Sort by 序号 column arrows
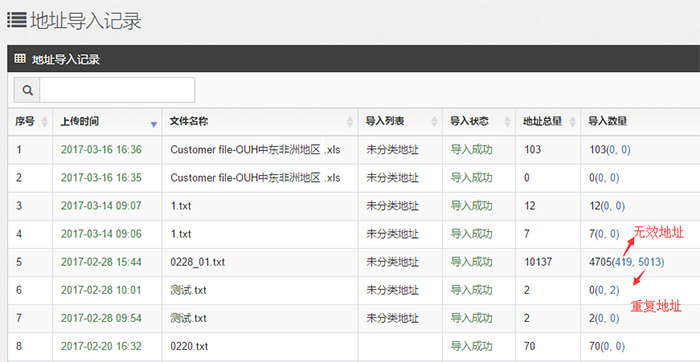The width and height of the screenshot is (700, 362). pyautogui.click(x=44, y=121)
